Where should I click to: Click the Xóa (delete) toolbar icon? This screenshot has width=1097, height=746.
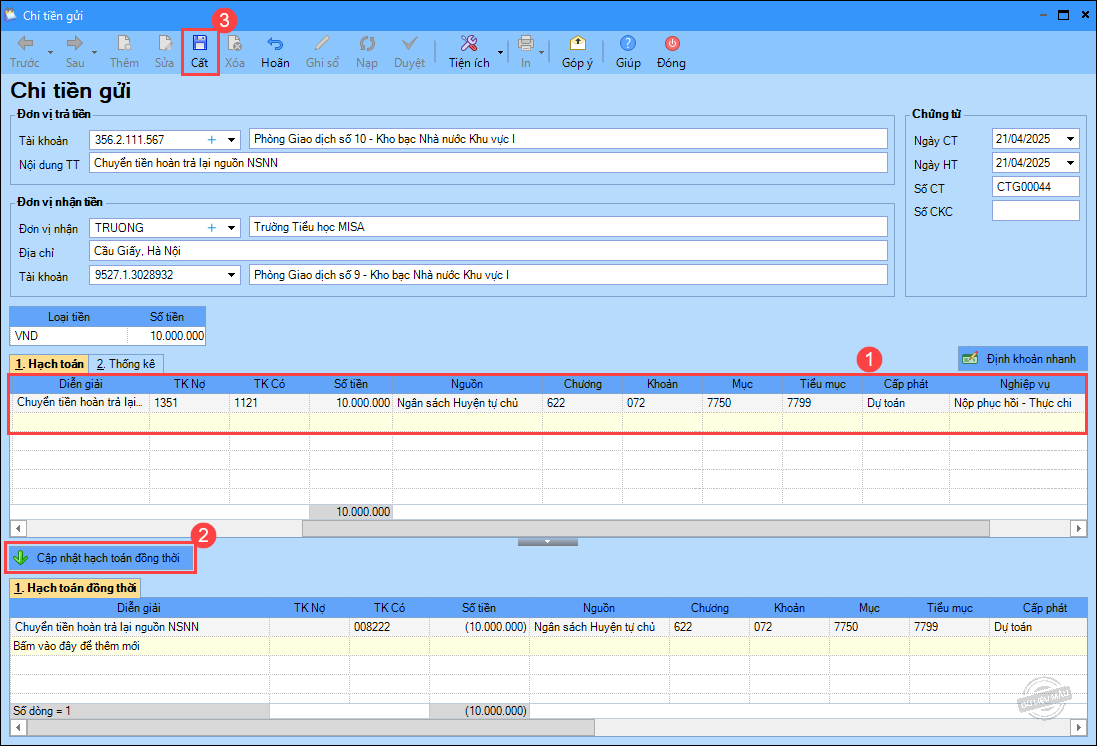click(234, 44)
